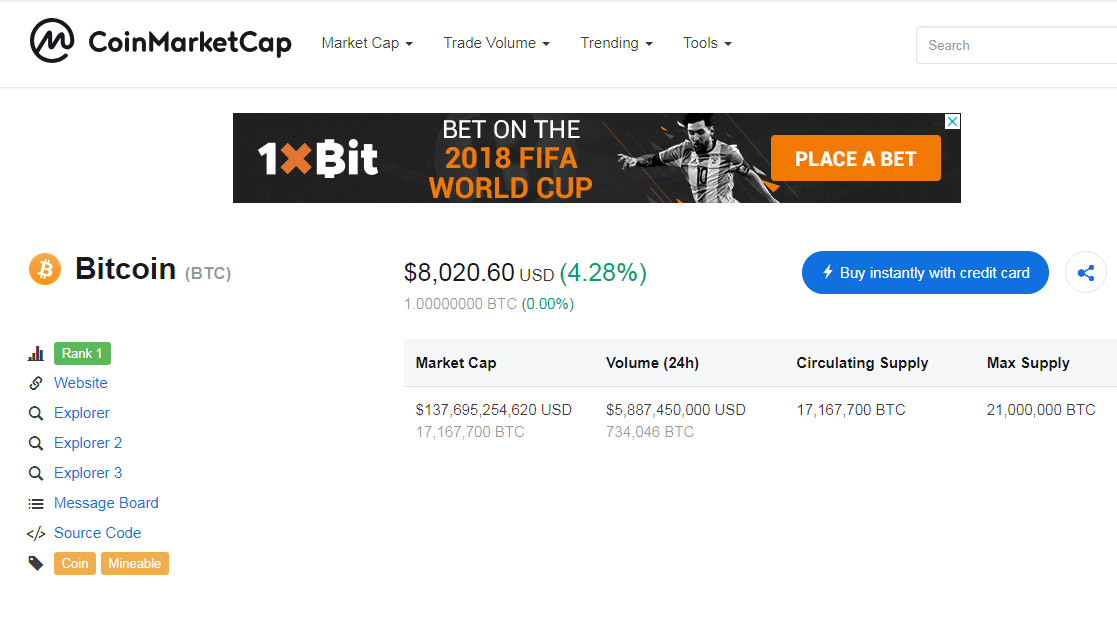
Task: Open the Market Cap dropdown menu
Action: pyautogui.click(x=367, y=43)
